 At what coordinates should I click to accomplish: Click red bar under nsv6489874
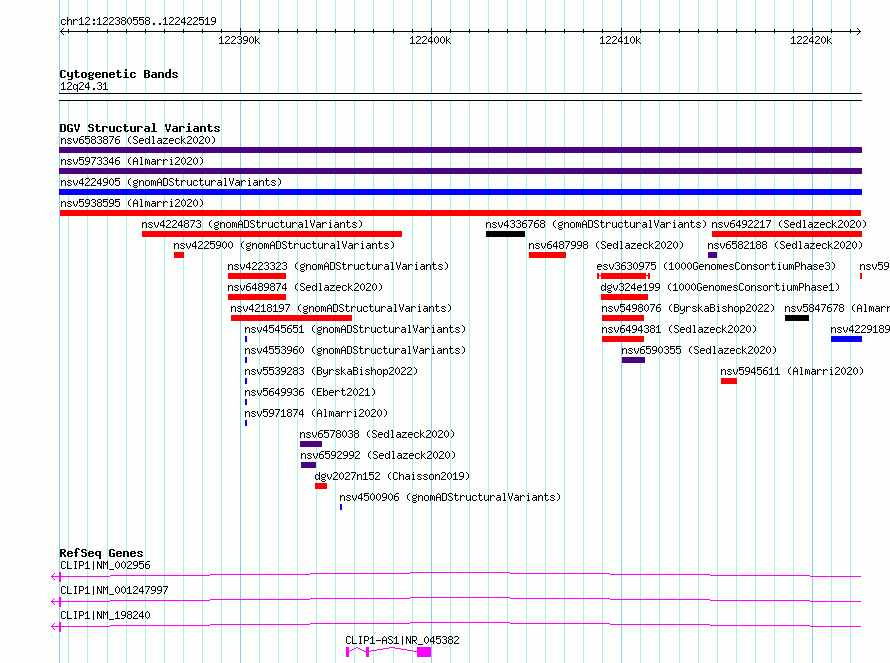[x=257, y=297]
